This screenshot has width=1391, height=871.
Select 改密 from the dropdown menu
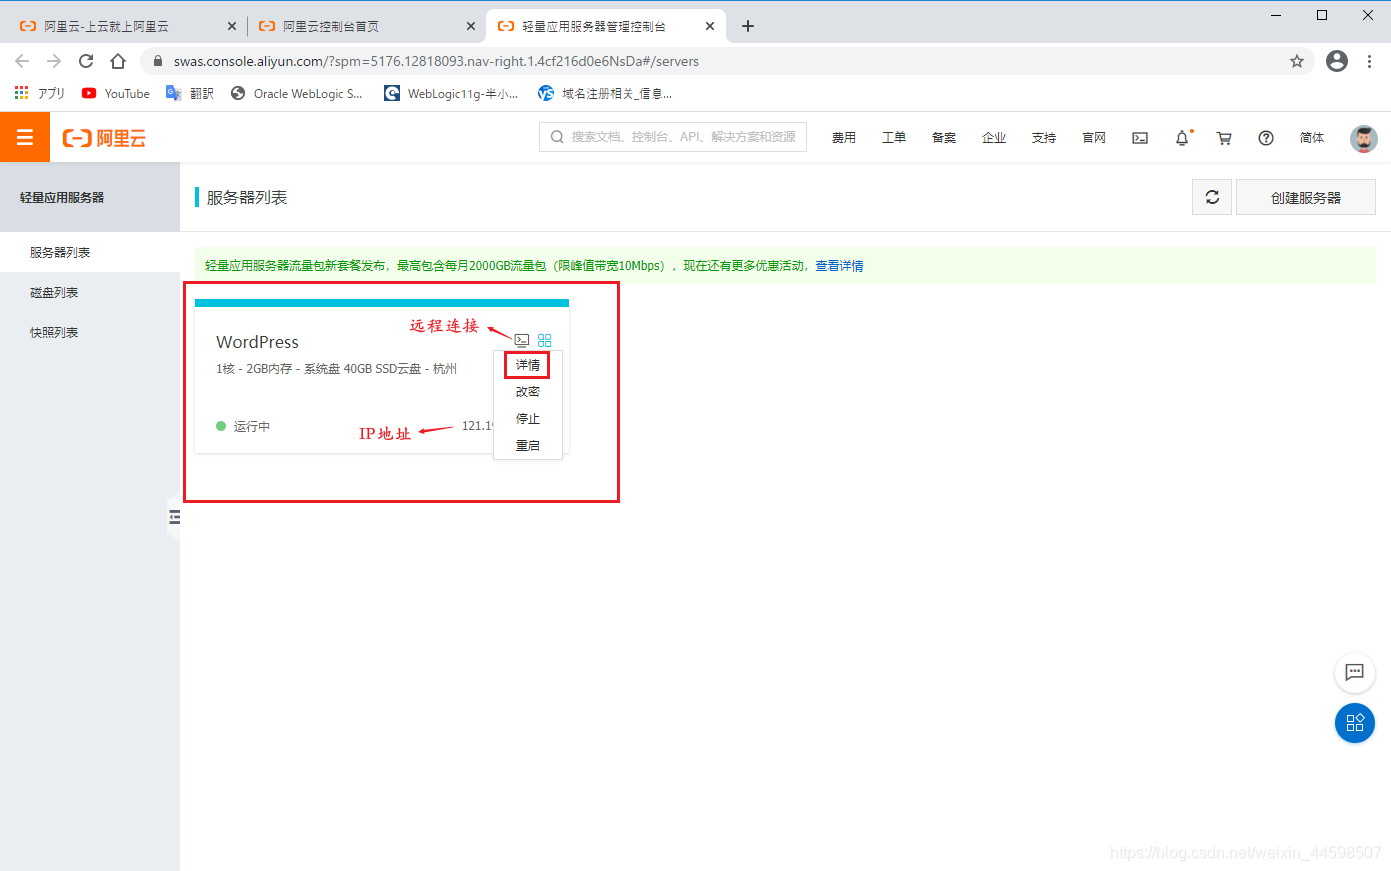pos(528,392)
